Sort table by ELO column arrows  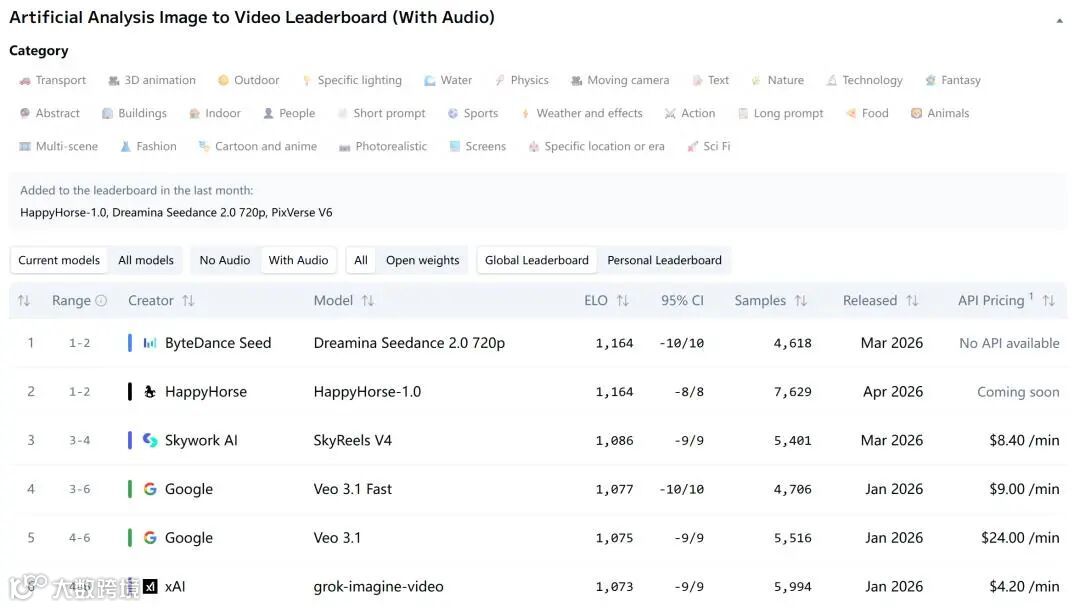pos(622,300)
